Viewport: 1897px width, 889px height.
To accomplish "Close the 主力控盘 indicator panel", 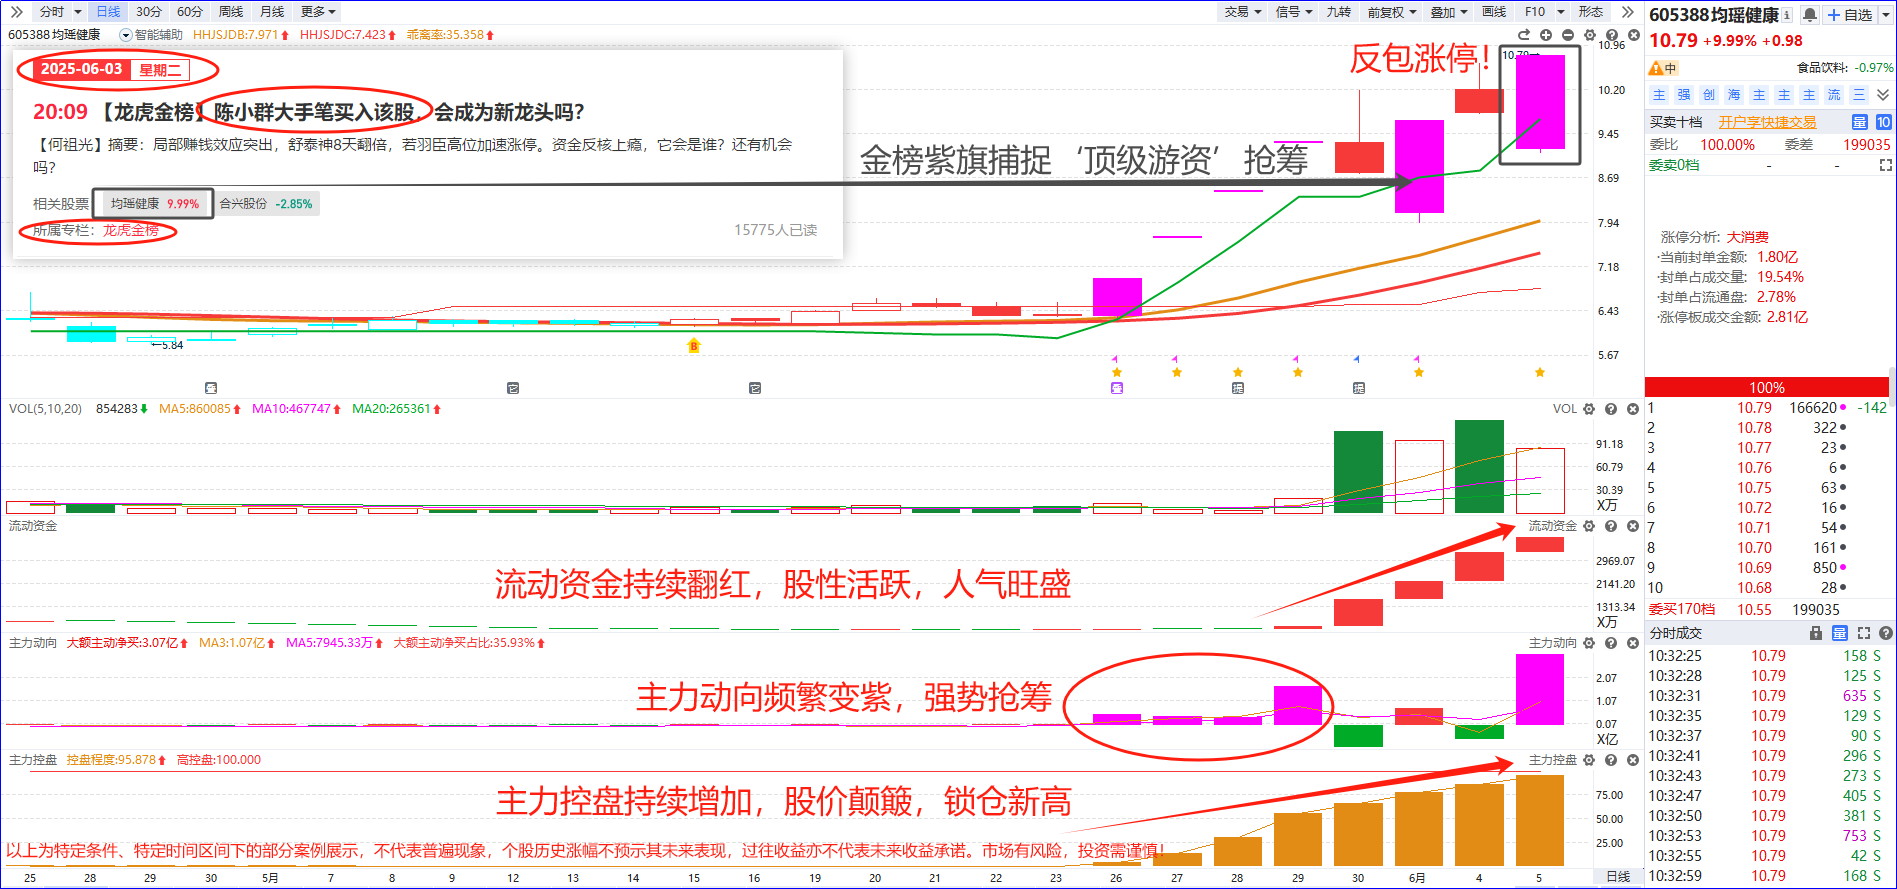I will click(x=1633, y=760).
